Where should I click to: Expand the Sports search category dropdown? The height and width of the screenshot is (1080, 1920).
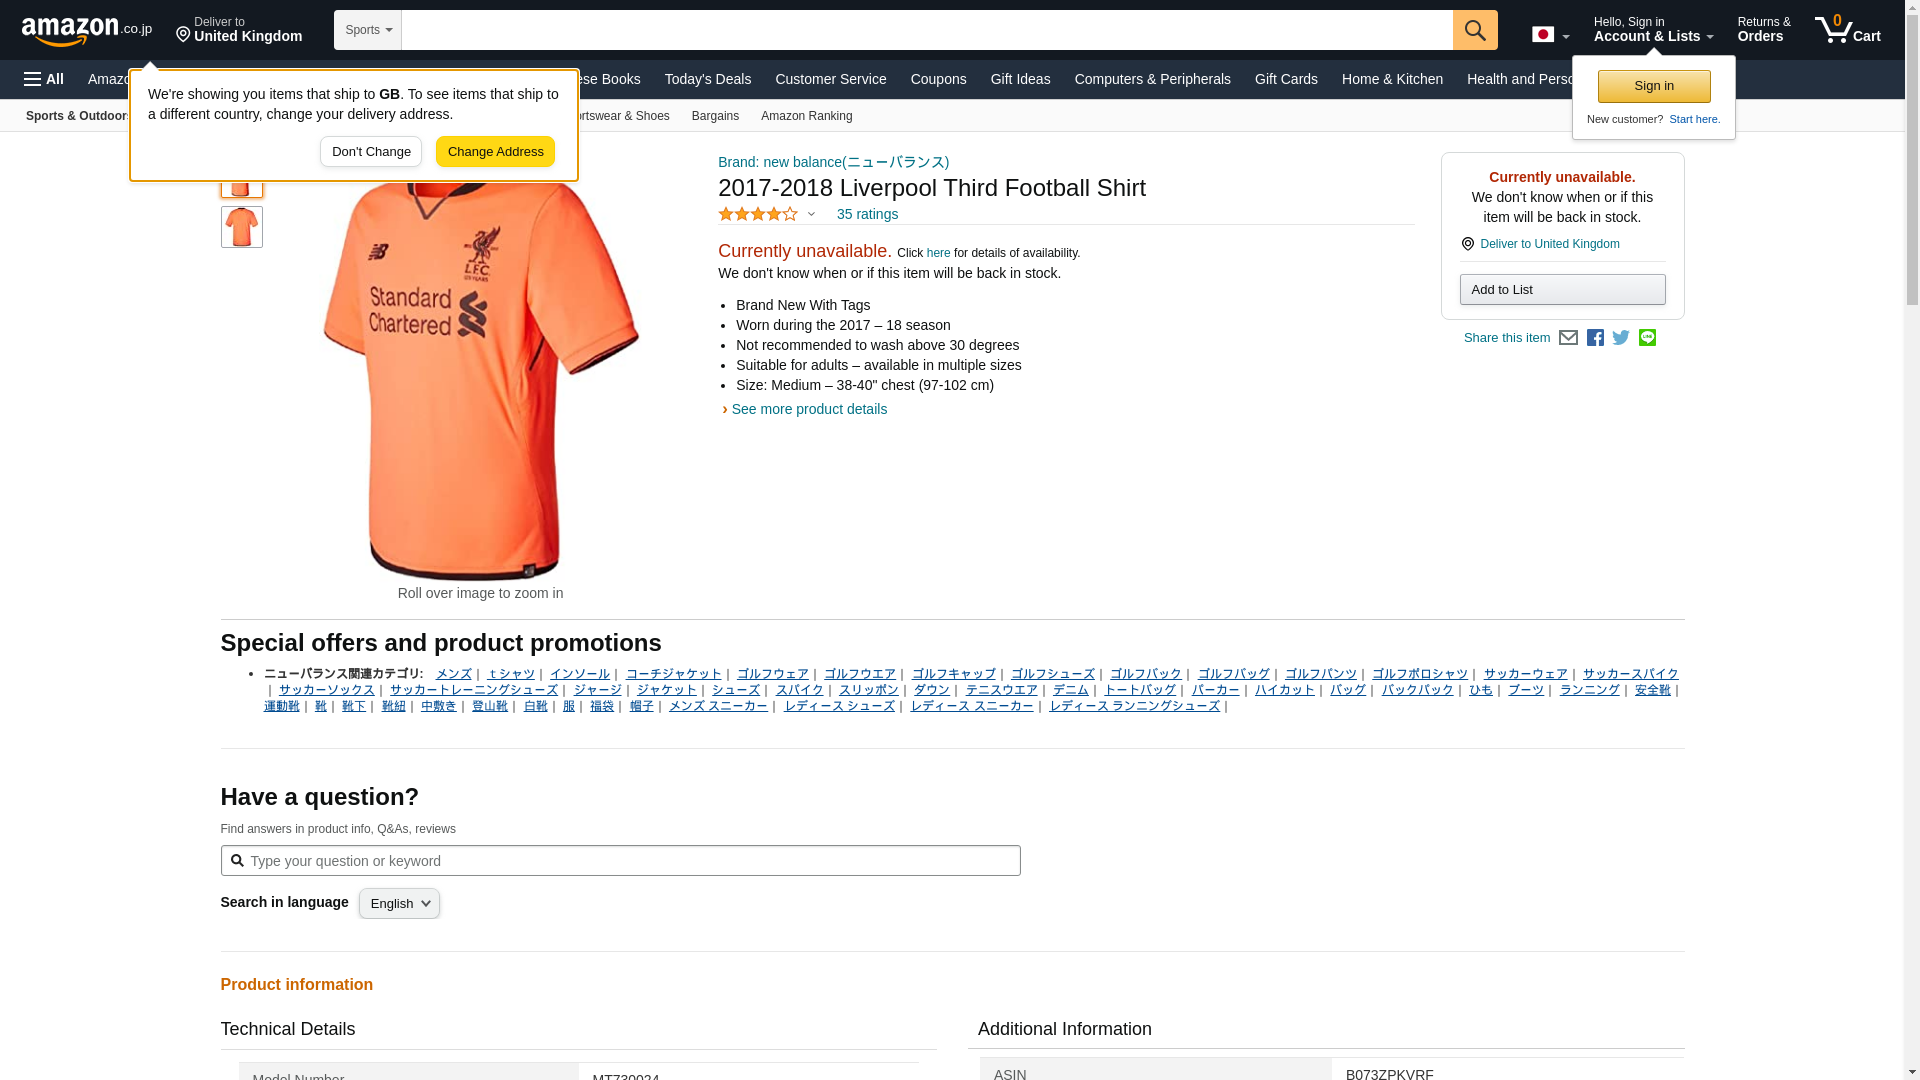coord(368,30)
